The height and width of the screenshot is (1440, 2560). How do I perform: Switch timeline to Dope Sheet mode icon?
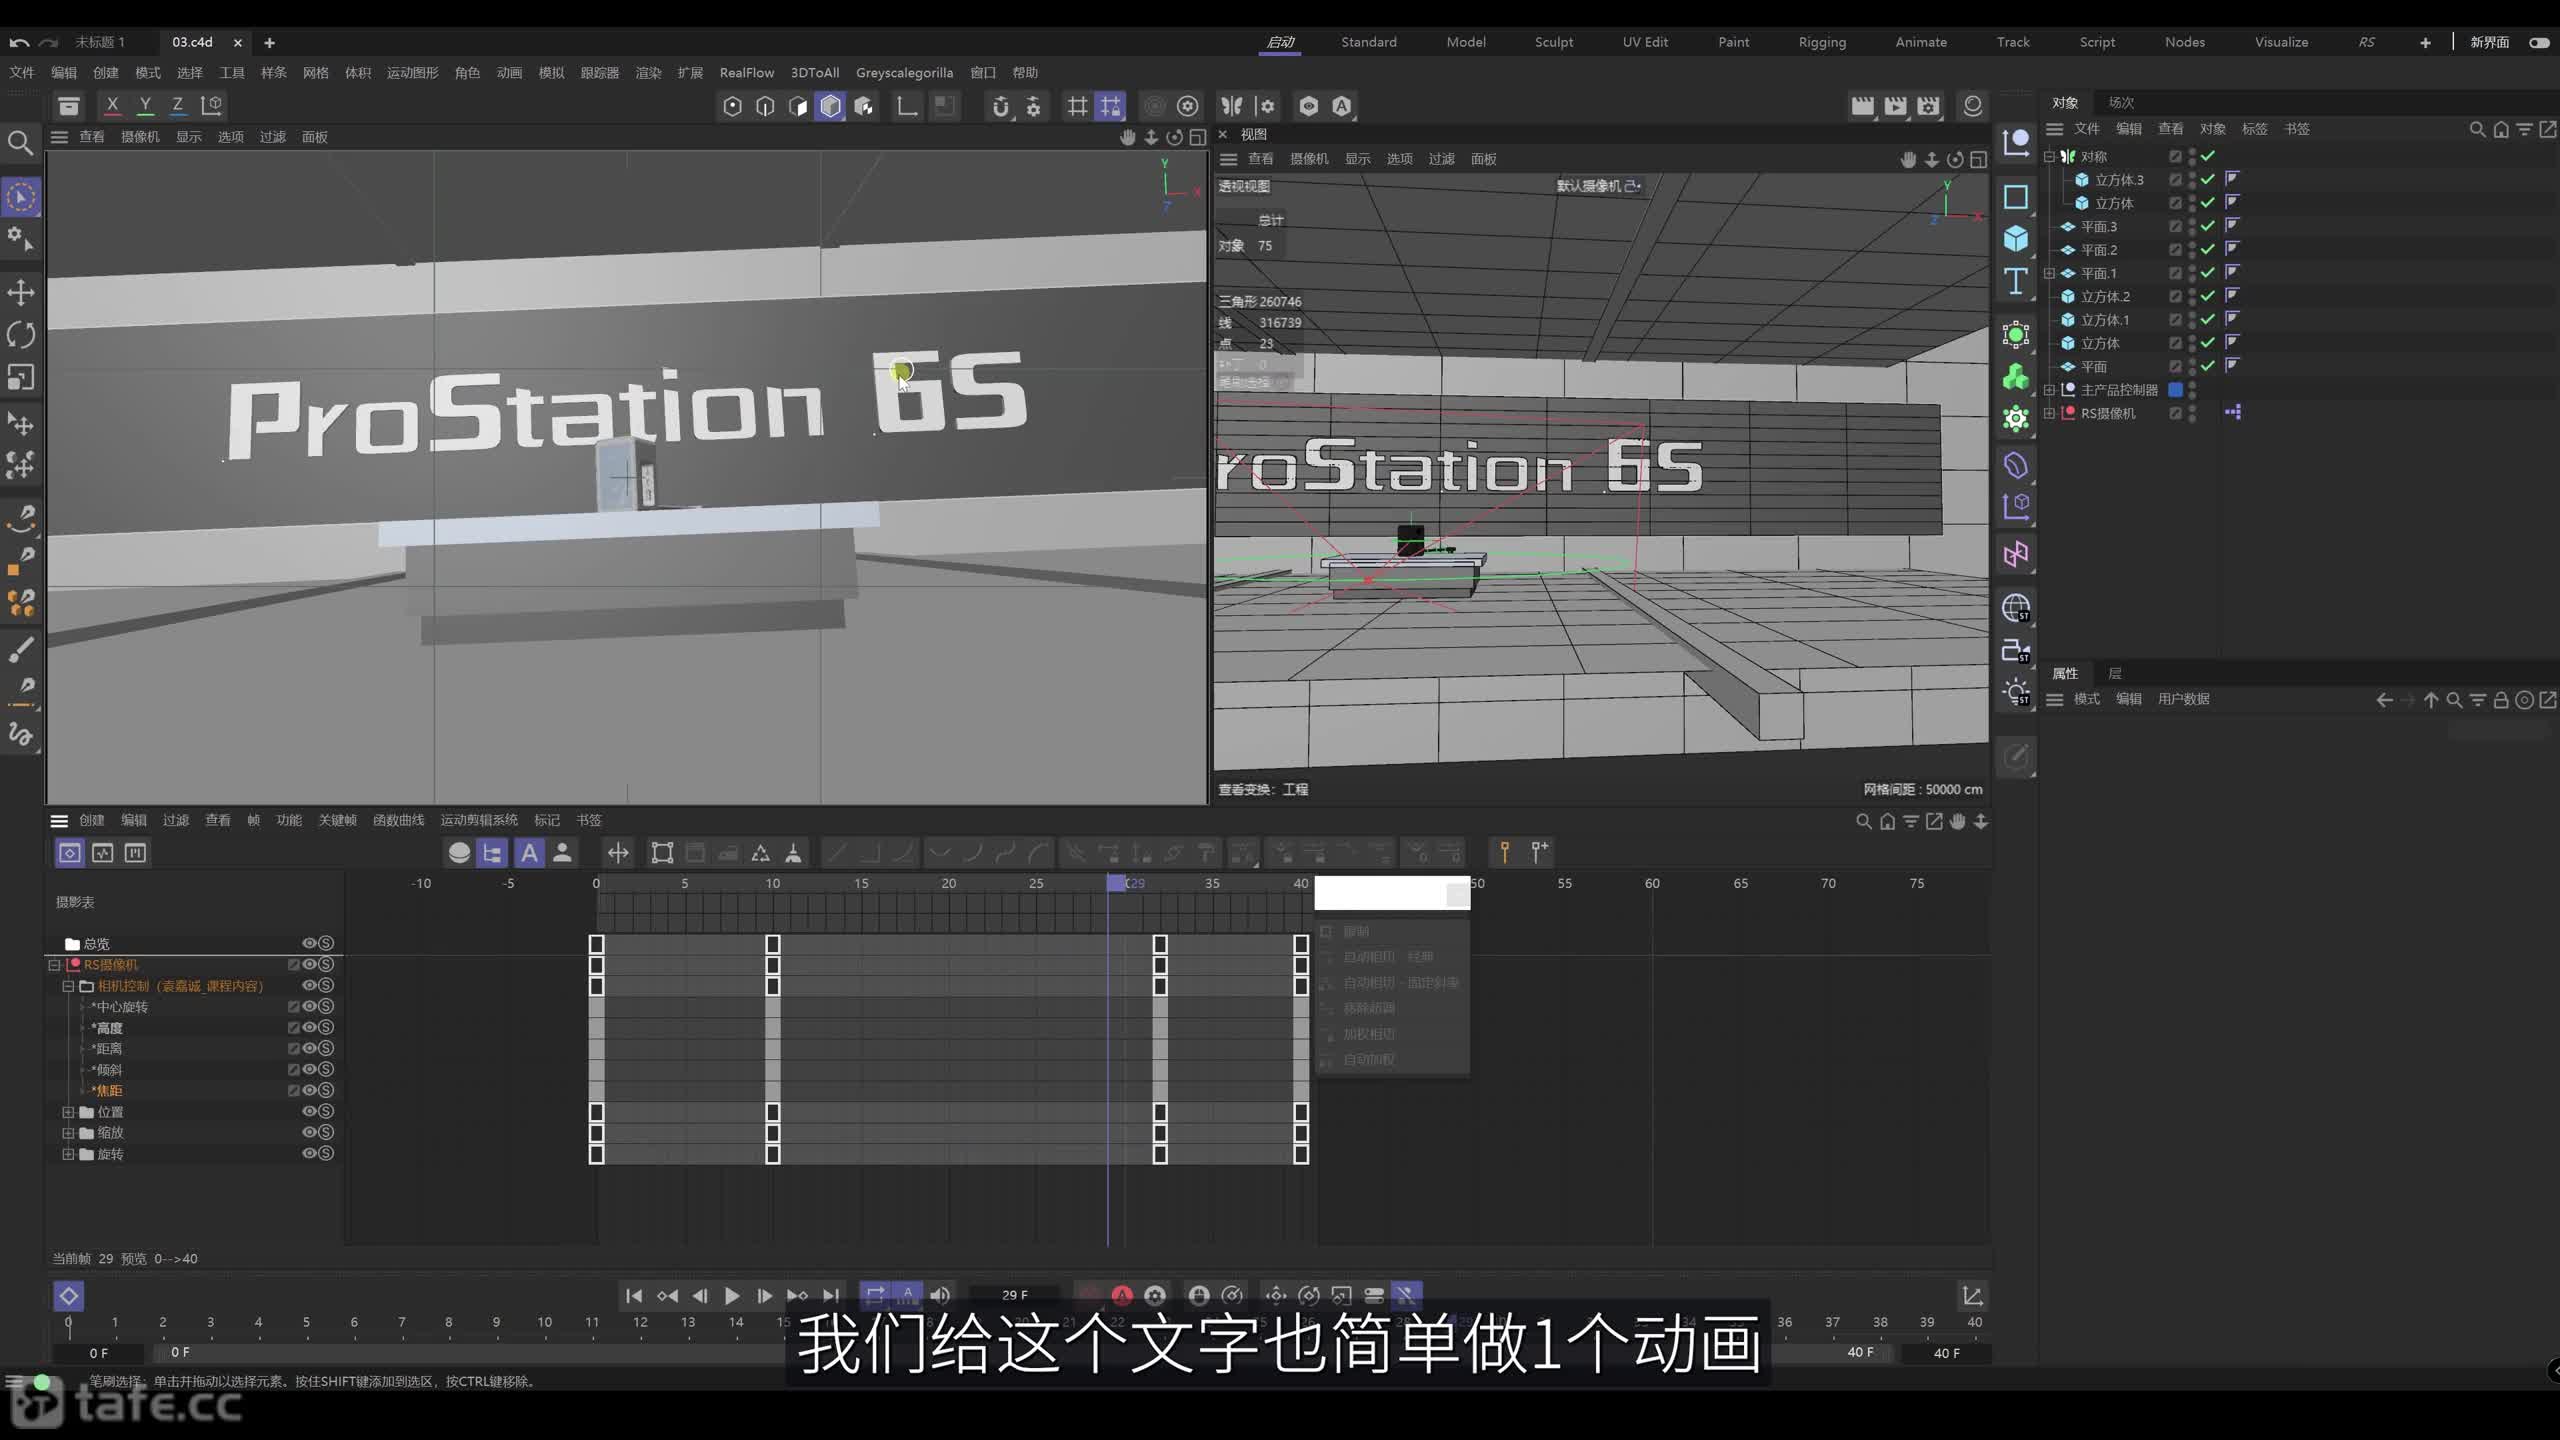[69, 853]
